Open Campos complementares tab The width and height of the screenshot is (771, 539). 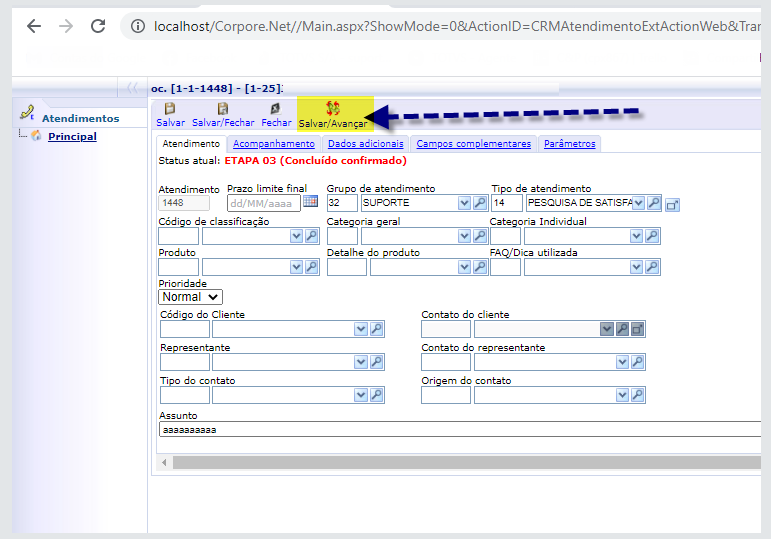pos(474,144)
